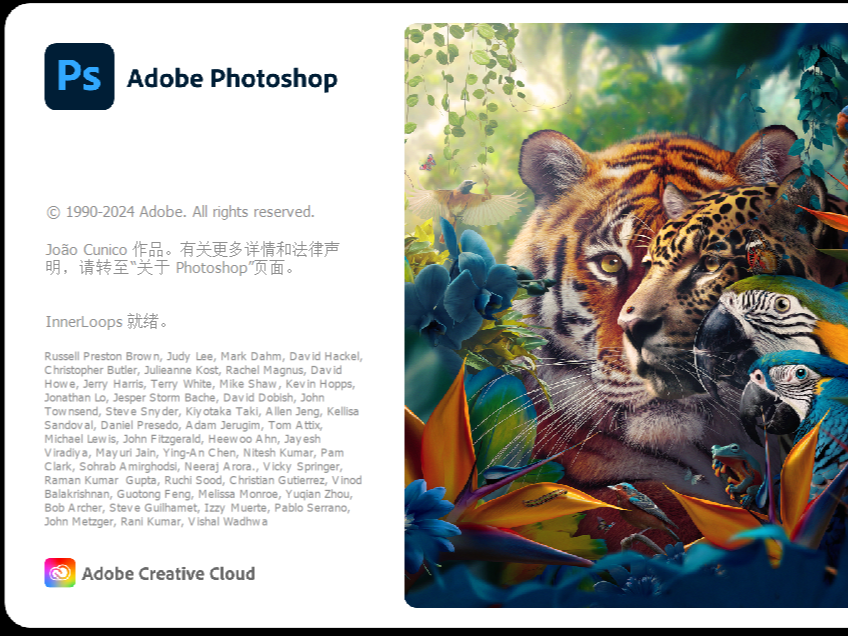Click the Adobe Creative Cloud label
Image resolution: width=848 pixels, height=636 pixels.
[x=168, y=573]
